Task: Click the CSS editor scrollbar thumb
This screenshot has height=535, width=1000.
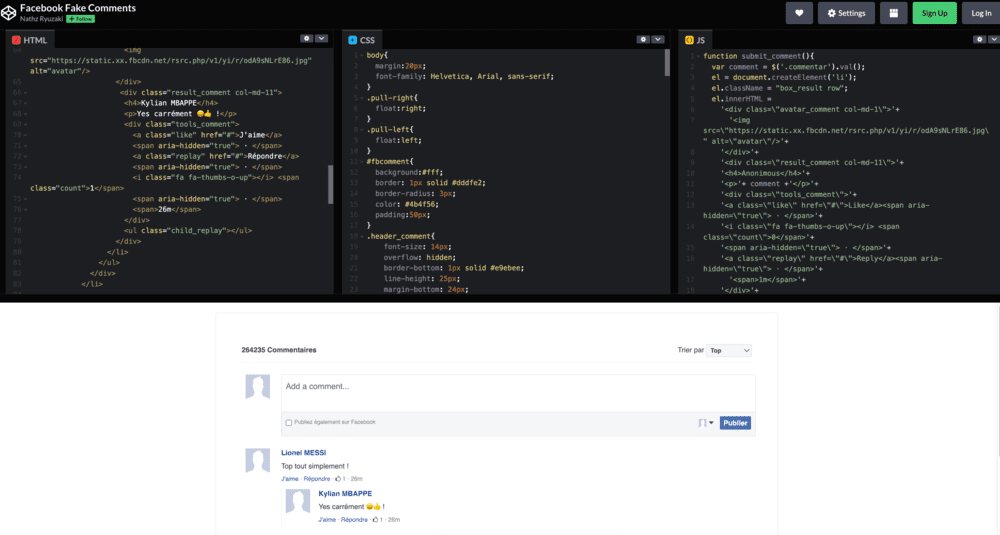Action: coord(667,63)
